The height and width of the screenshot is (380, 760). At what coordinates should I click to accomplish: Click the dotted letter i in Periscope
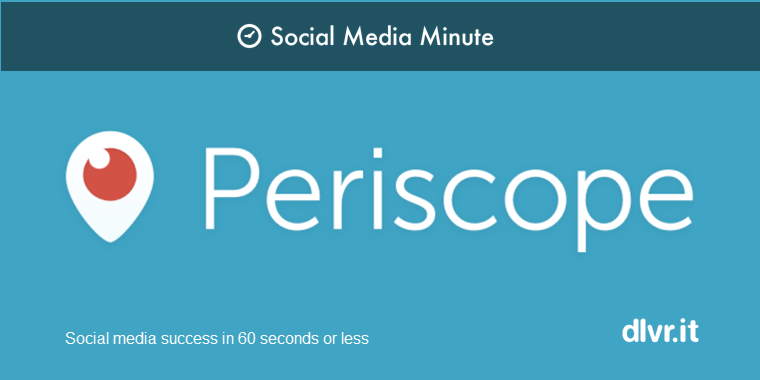pyautogui.click(x=378, y=189)
